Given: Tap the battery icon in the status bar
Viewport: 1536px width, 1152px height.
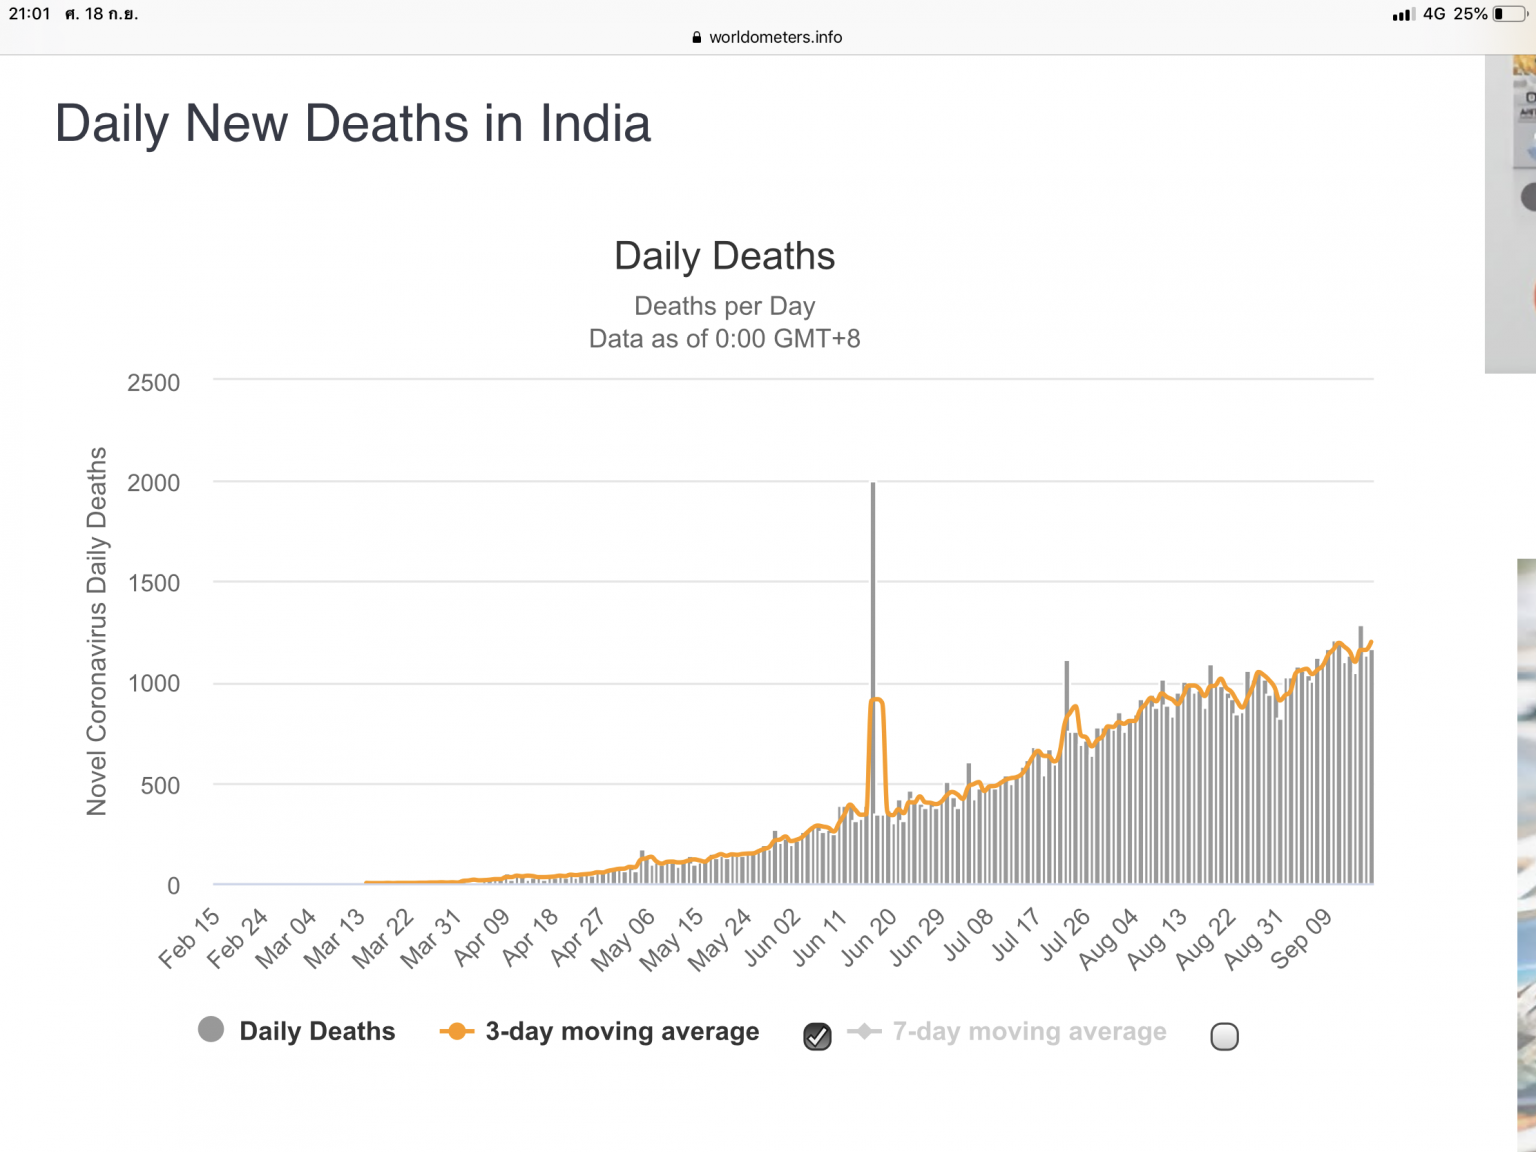Looking at the screenshot, I should click(1511, 14).
